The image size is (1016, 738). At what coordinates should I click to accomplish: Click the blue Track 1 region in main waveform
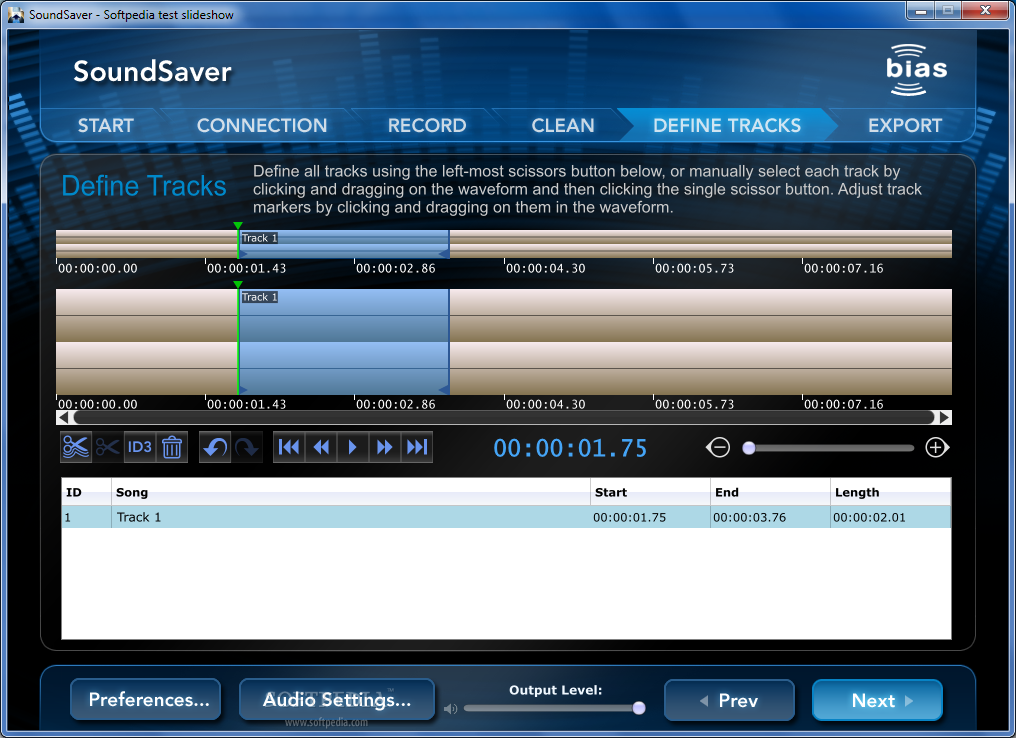point(343,341)
